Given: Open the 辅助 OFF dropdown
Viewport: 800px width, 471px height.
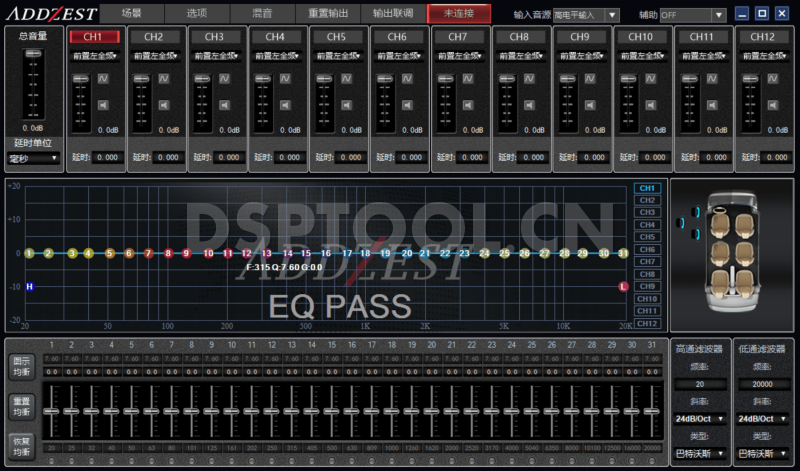Looking at the screenshot, I should pos(692,15).
